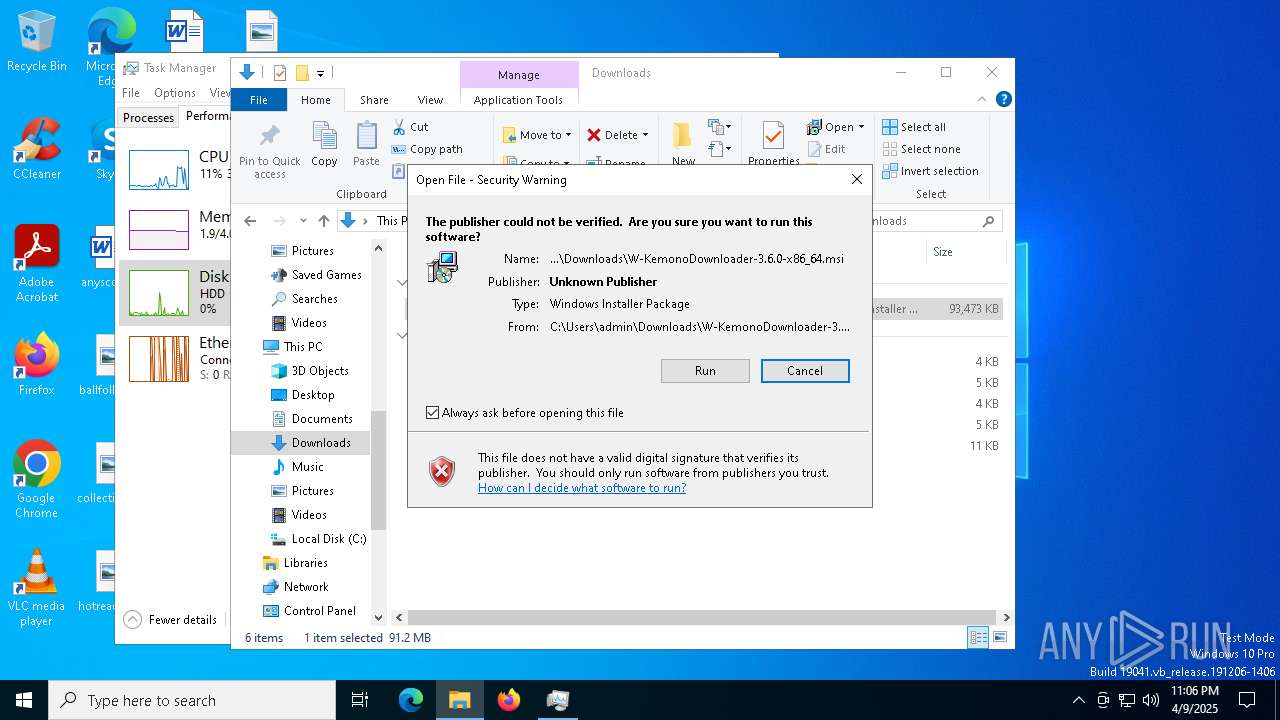Click the Task View taskbar icon
Screen dimensions: 1280x720
[360, 700]
